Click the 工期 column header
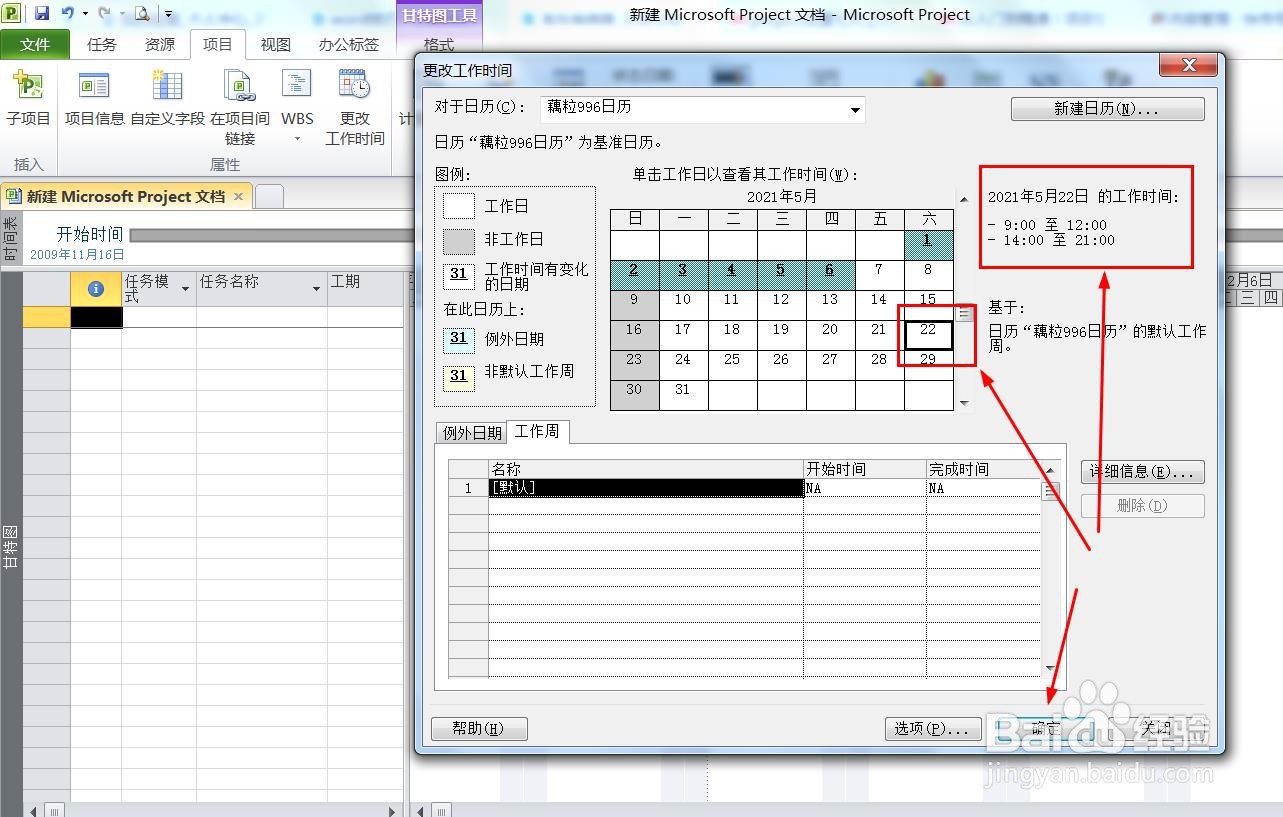 [365, 289]
